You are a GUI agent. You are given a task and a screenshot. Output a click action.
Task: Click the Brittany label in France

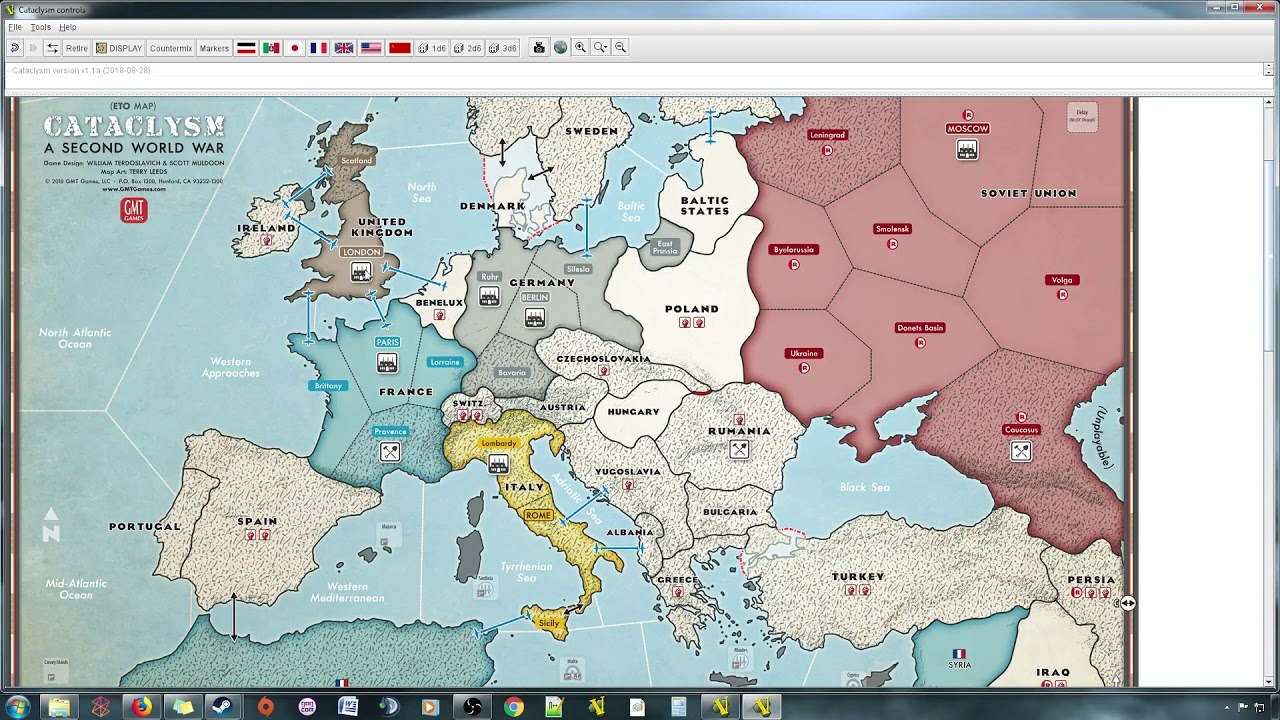[x=328, y=385]
